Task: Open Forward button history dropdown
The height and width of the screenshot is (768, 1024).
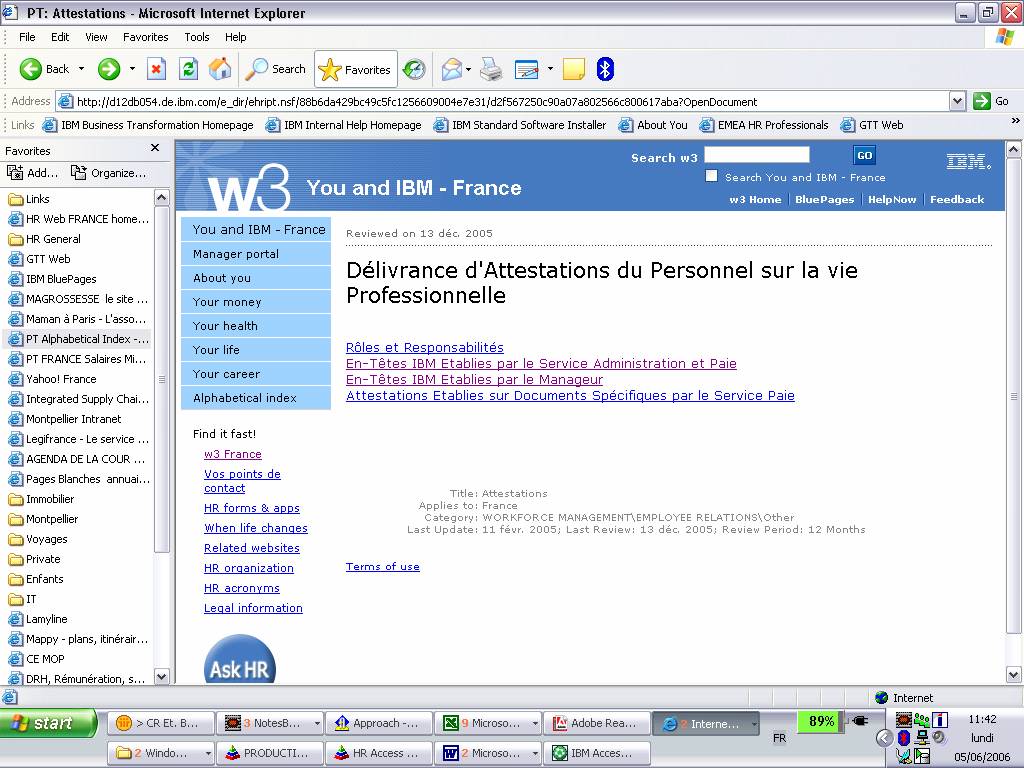Action: coord(132,69)
